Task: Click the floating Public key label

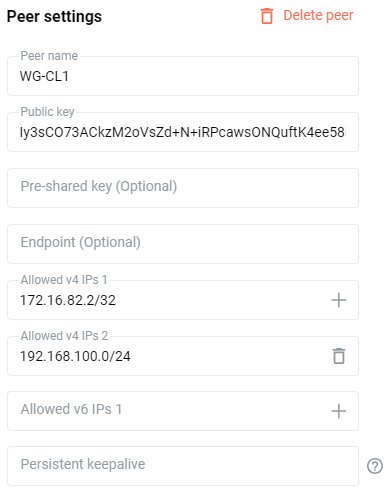Action: click(47, 112)
